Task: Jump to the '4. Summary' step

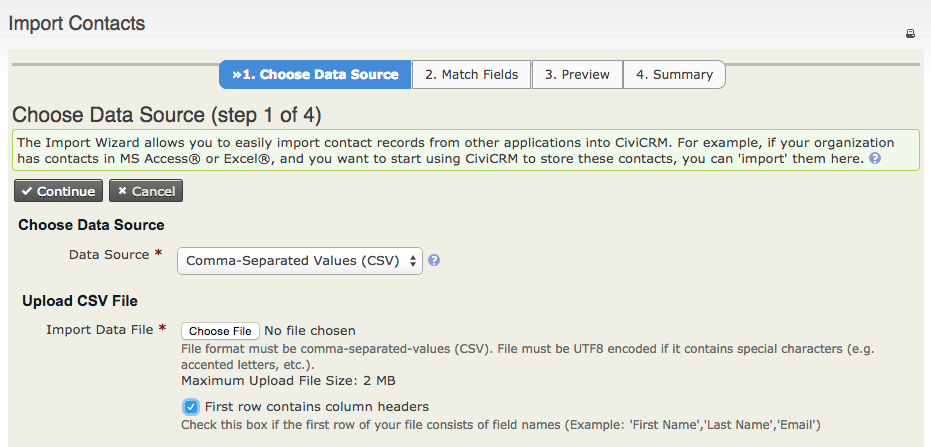Action: click(x=674, y=75)
